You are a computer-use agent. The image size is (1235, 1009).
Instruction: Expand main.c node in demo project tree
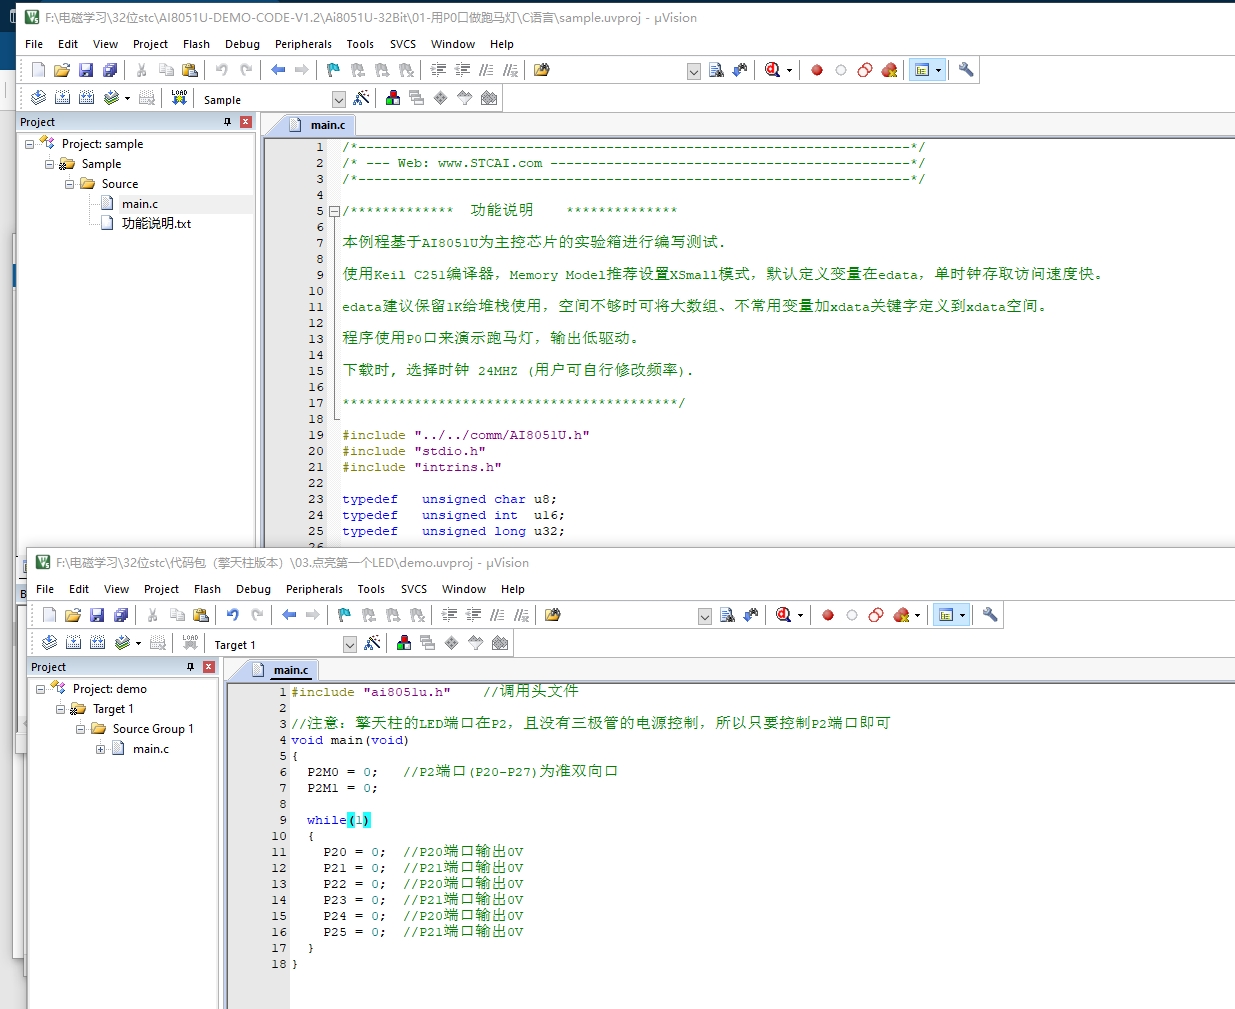[101, 749]
